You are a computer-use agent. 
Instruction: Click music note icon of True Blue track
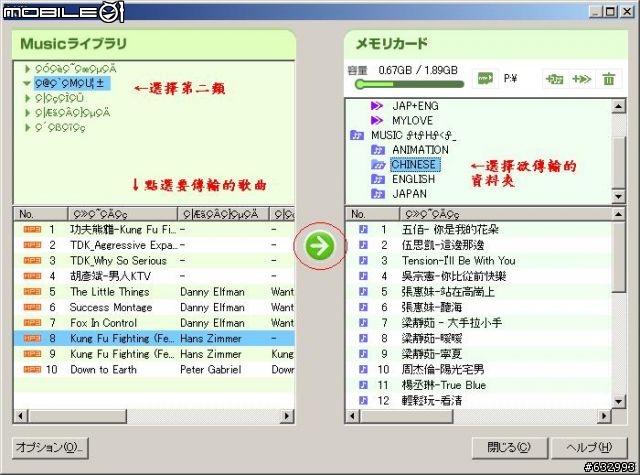[363, 385]
